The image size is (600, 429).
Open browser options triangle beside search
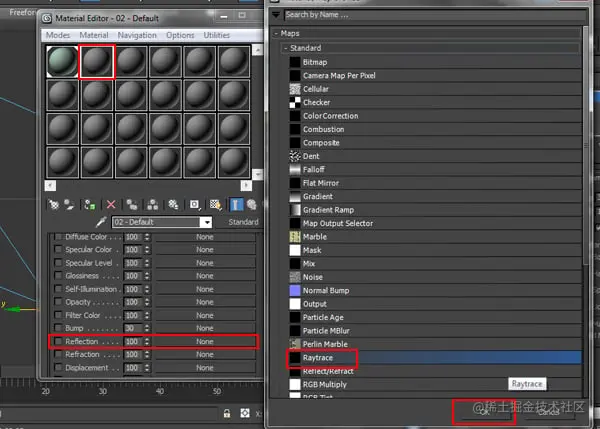(x=276, y=15)
